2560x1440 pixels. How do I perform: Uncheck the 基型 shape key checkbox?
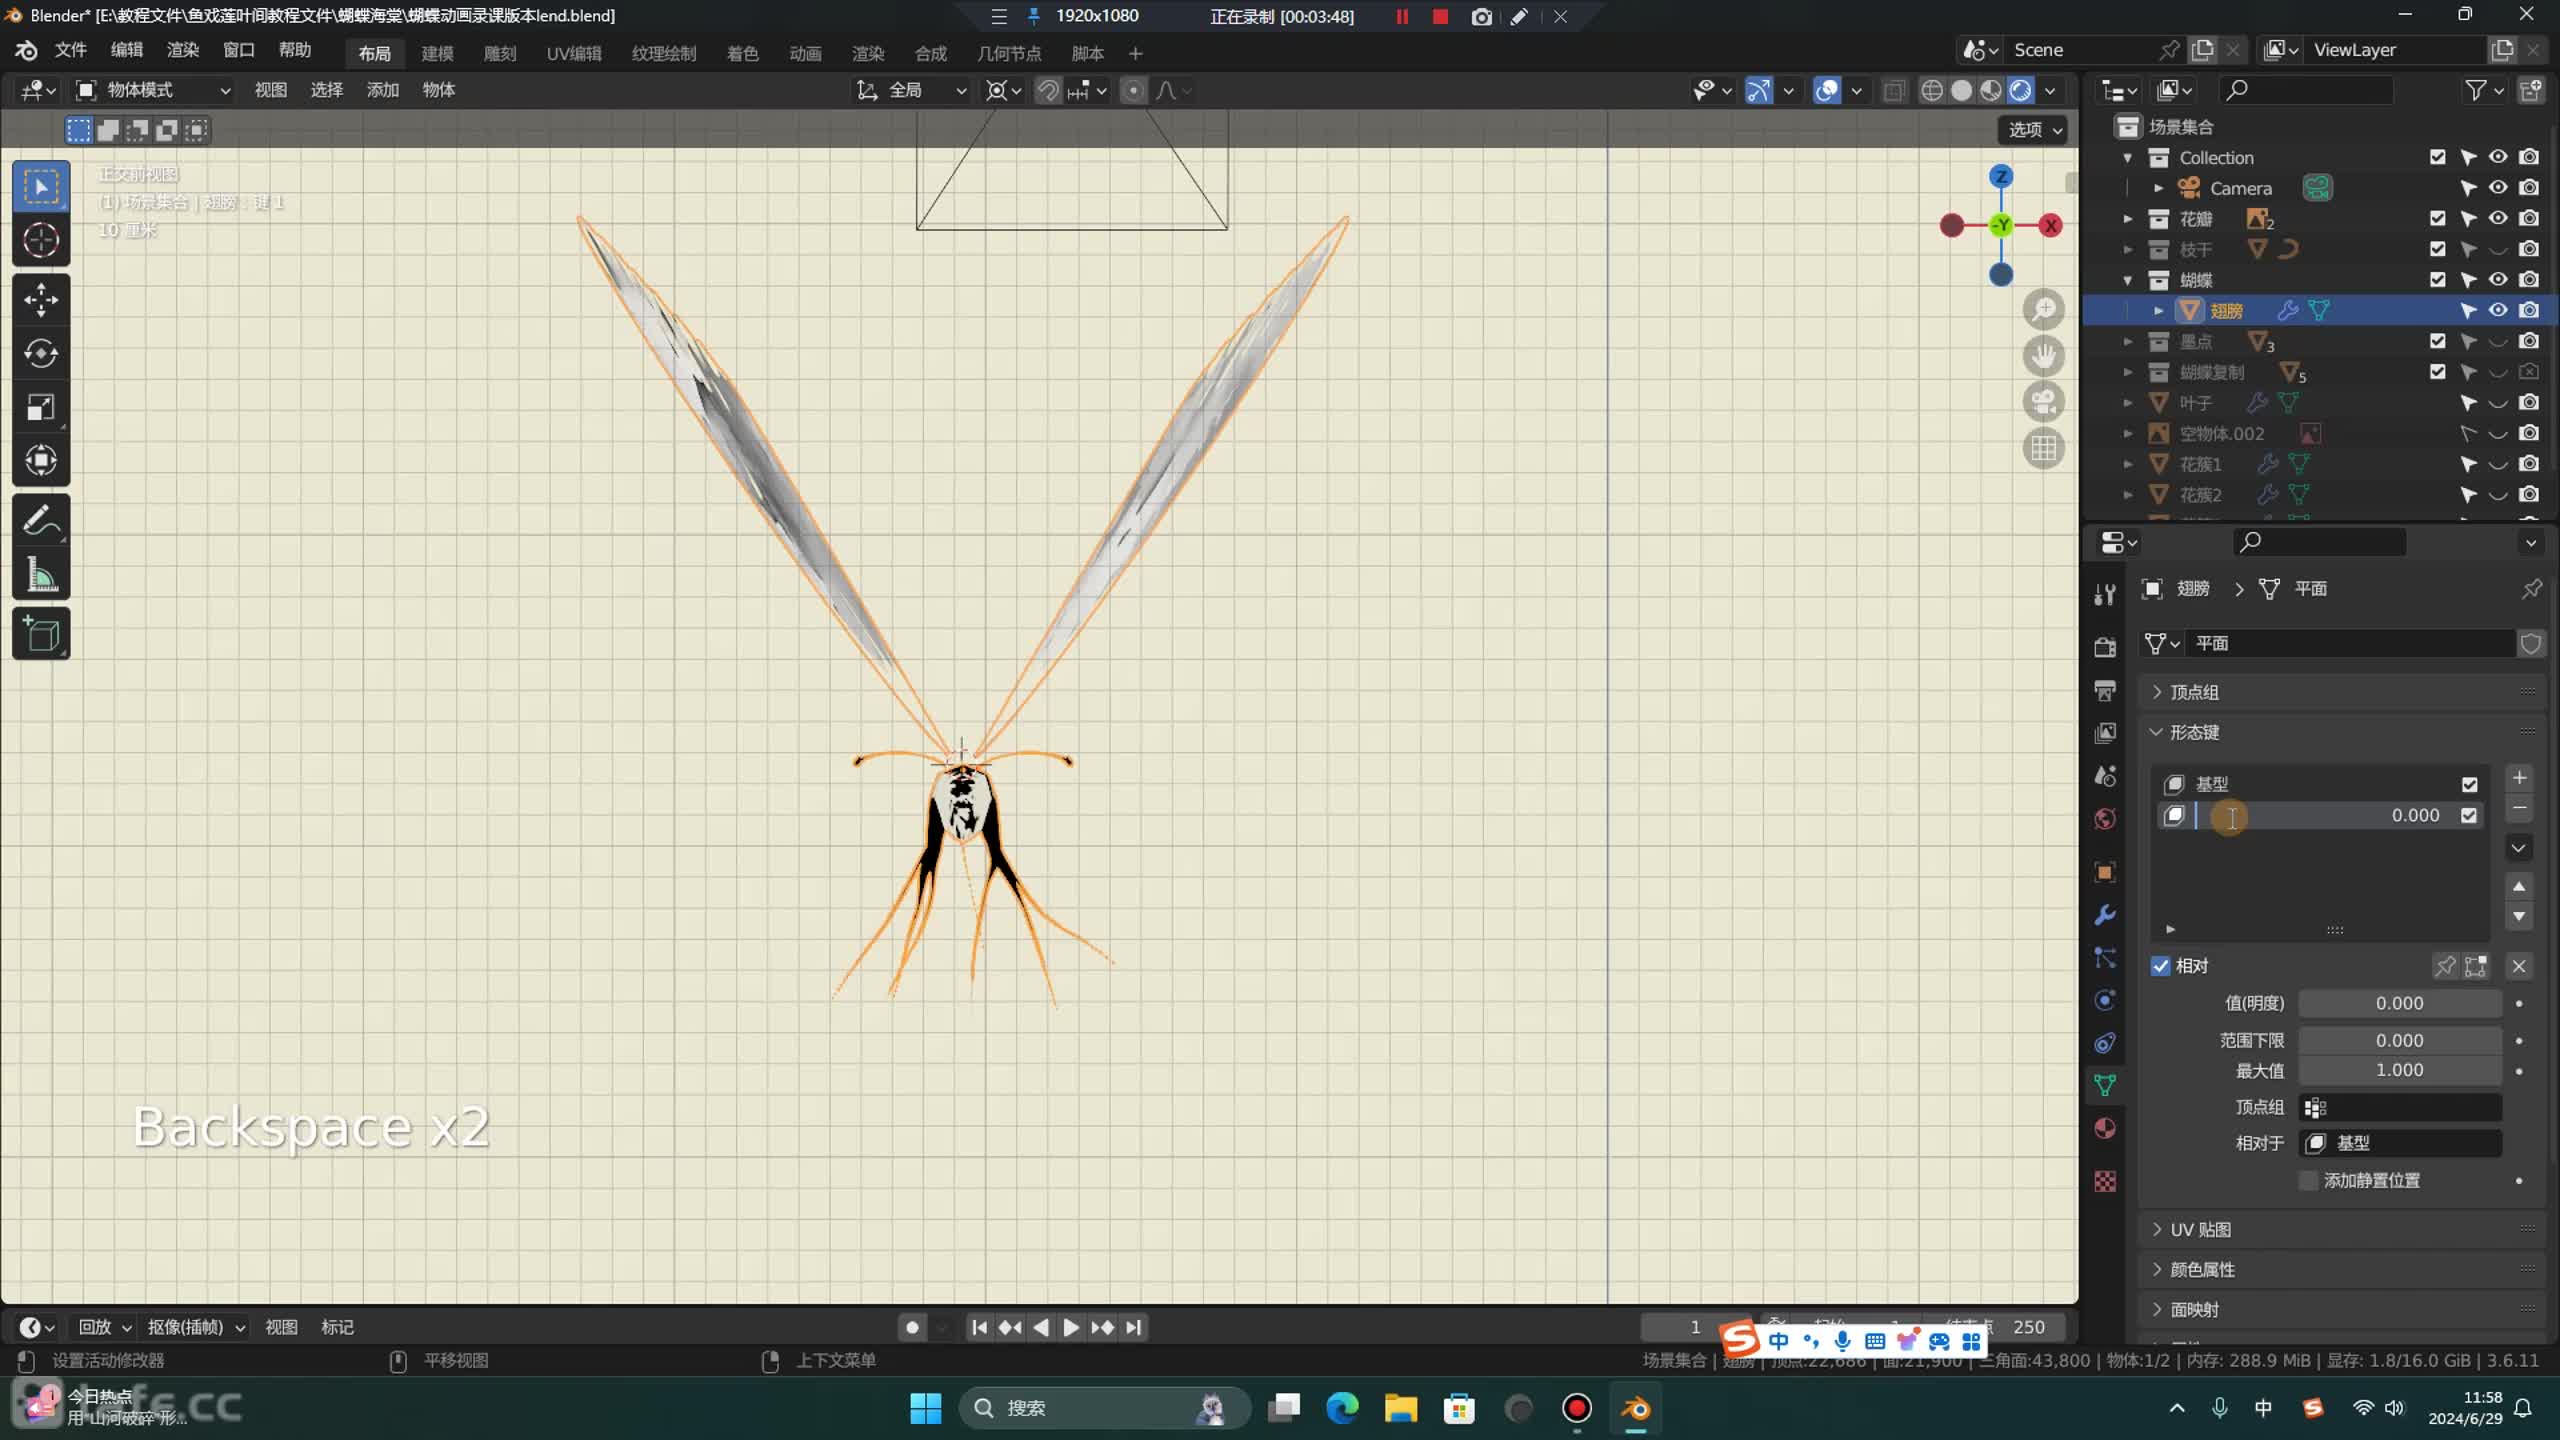[x=2470, y=785]
